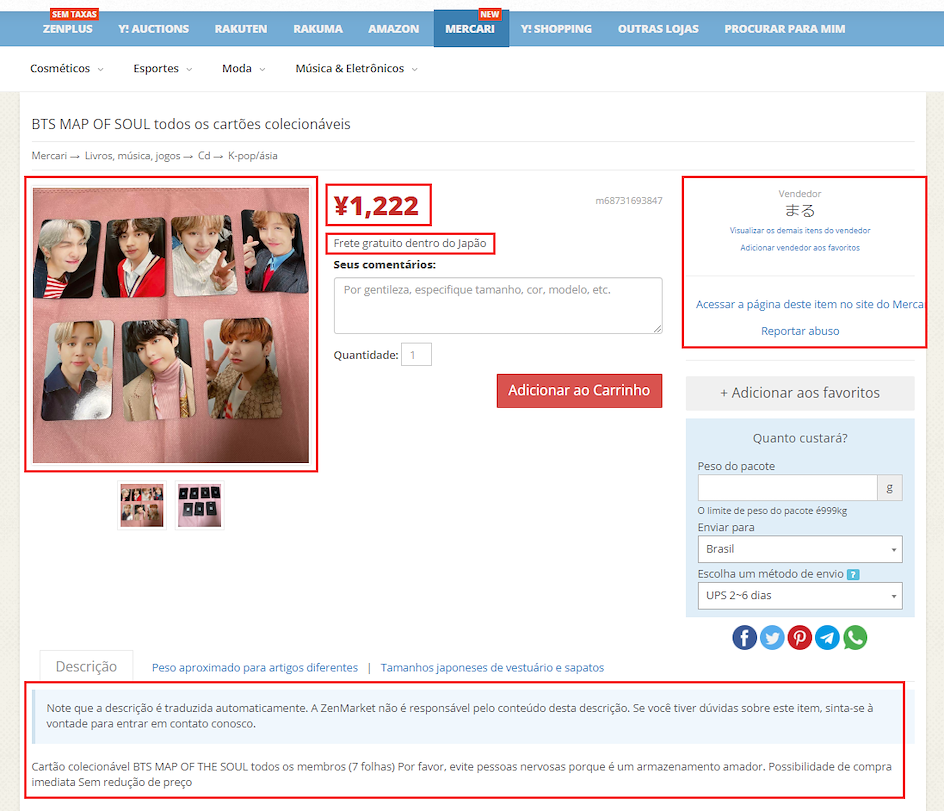Click item ID m68731693847
This screenshot has width=944, height=811.
[629, 200]
